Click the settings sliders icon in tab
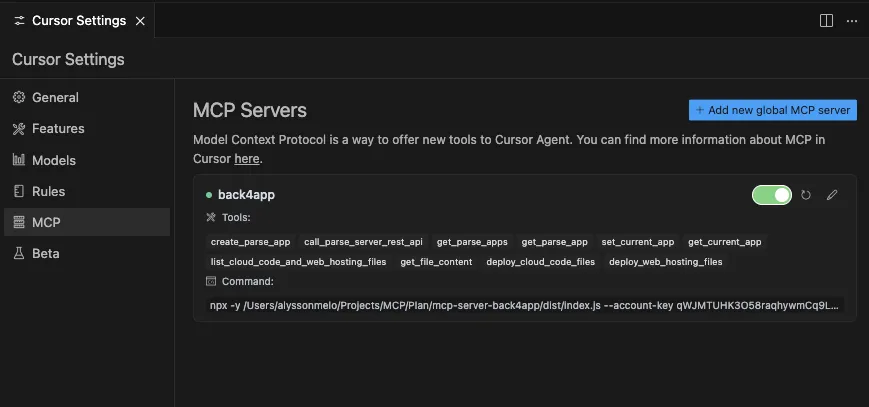The height and width of the screenshot is (407, 869). [19, 21]
